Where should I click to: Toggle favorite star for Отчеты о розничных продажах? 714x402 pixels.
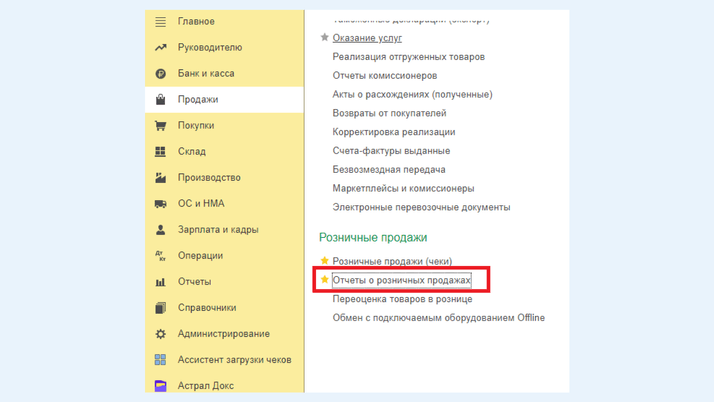coord(324,279)
